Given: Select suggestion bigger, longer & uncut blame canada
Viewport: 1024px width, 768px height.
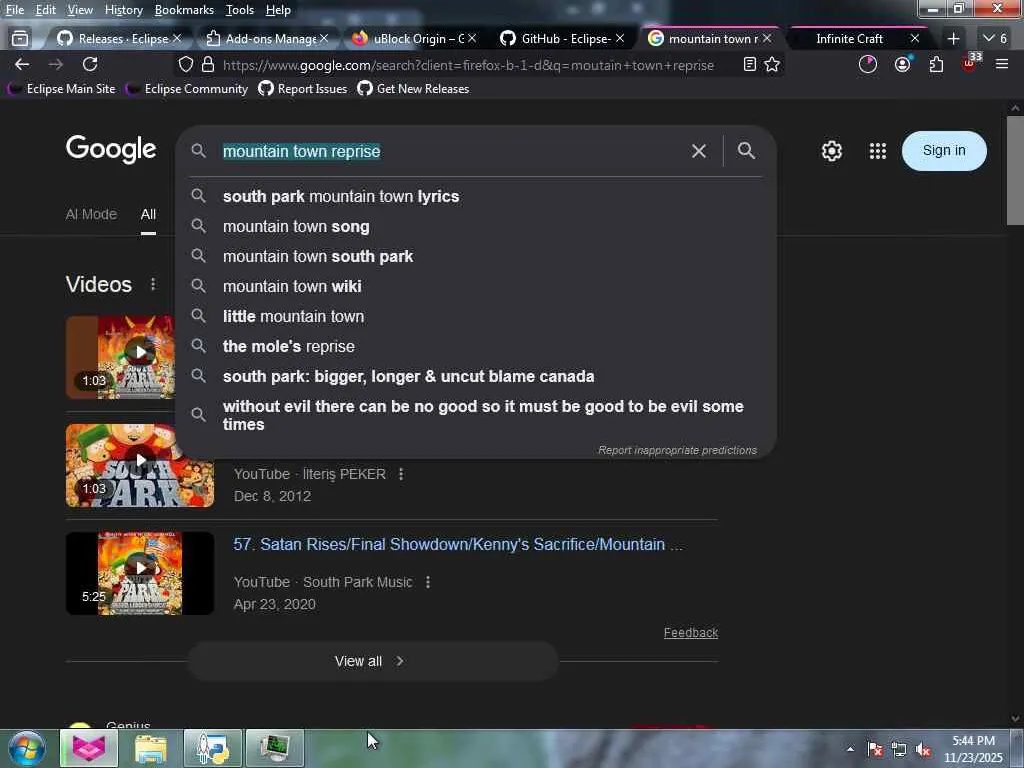Looking at the screenshot, I should point(476,376).
